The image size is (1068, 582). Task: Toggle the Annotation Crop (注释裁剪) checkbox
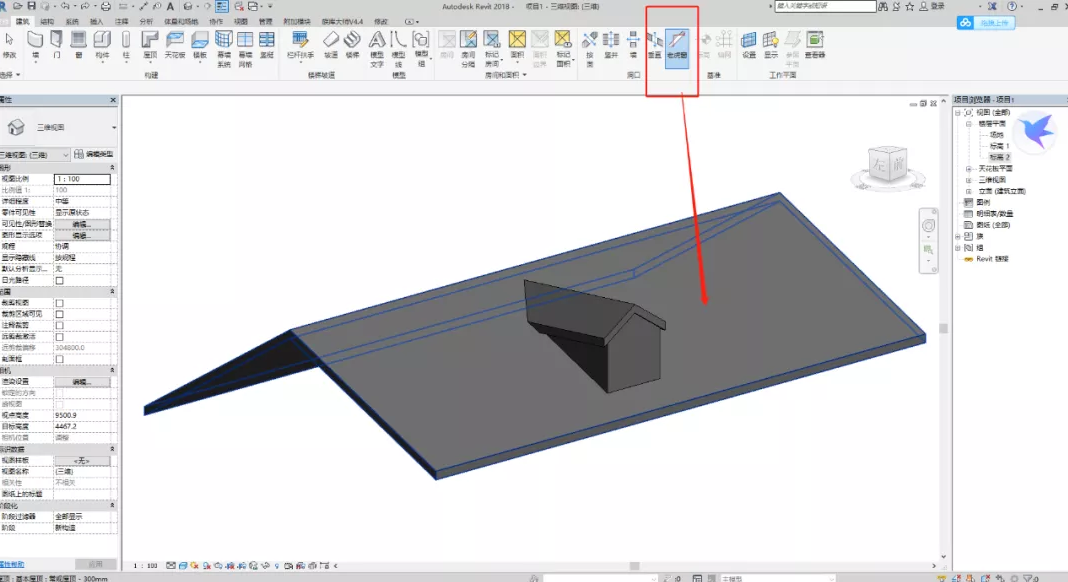[x=59, y=325]
